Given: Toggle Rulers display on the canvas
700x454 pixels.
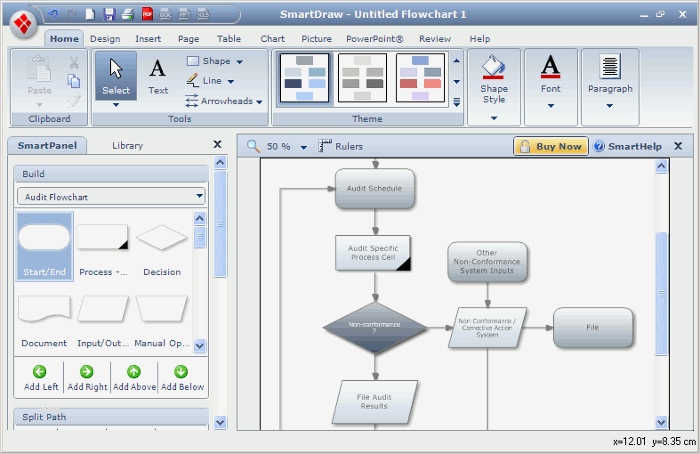Looking at the screenshot, I should 341,146.
